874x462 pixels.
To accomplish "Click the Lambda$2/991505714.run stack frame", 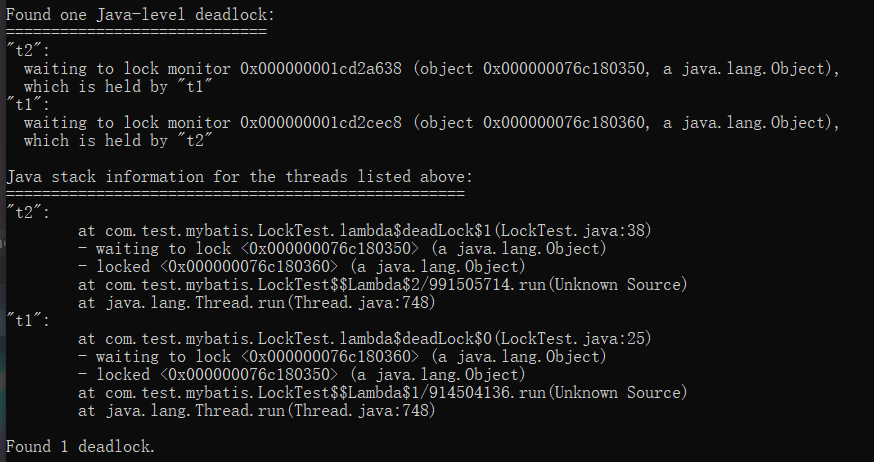I will coord(382,285).
